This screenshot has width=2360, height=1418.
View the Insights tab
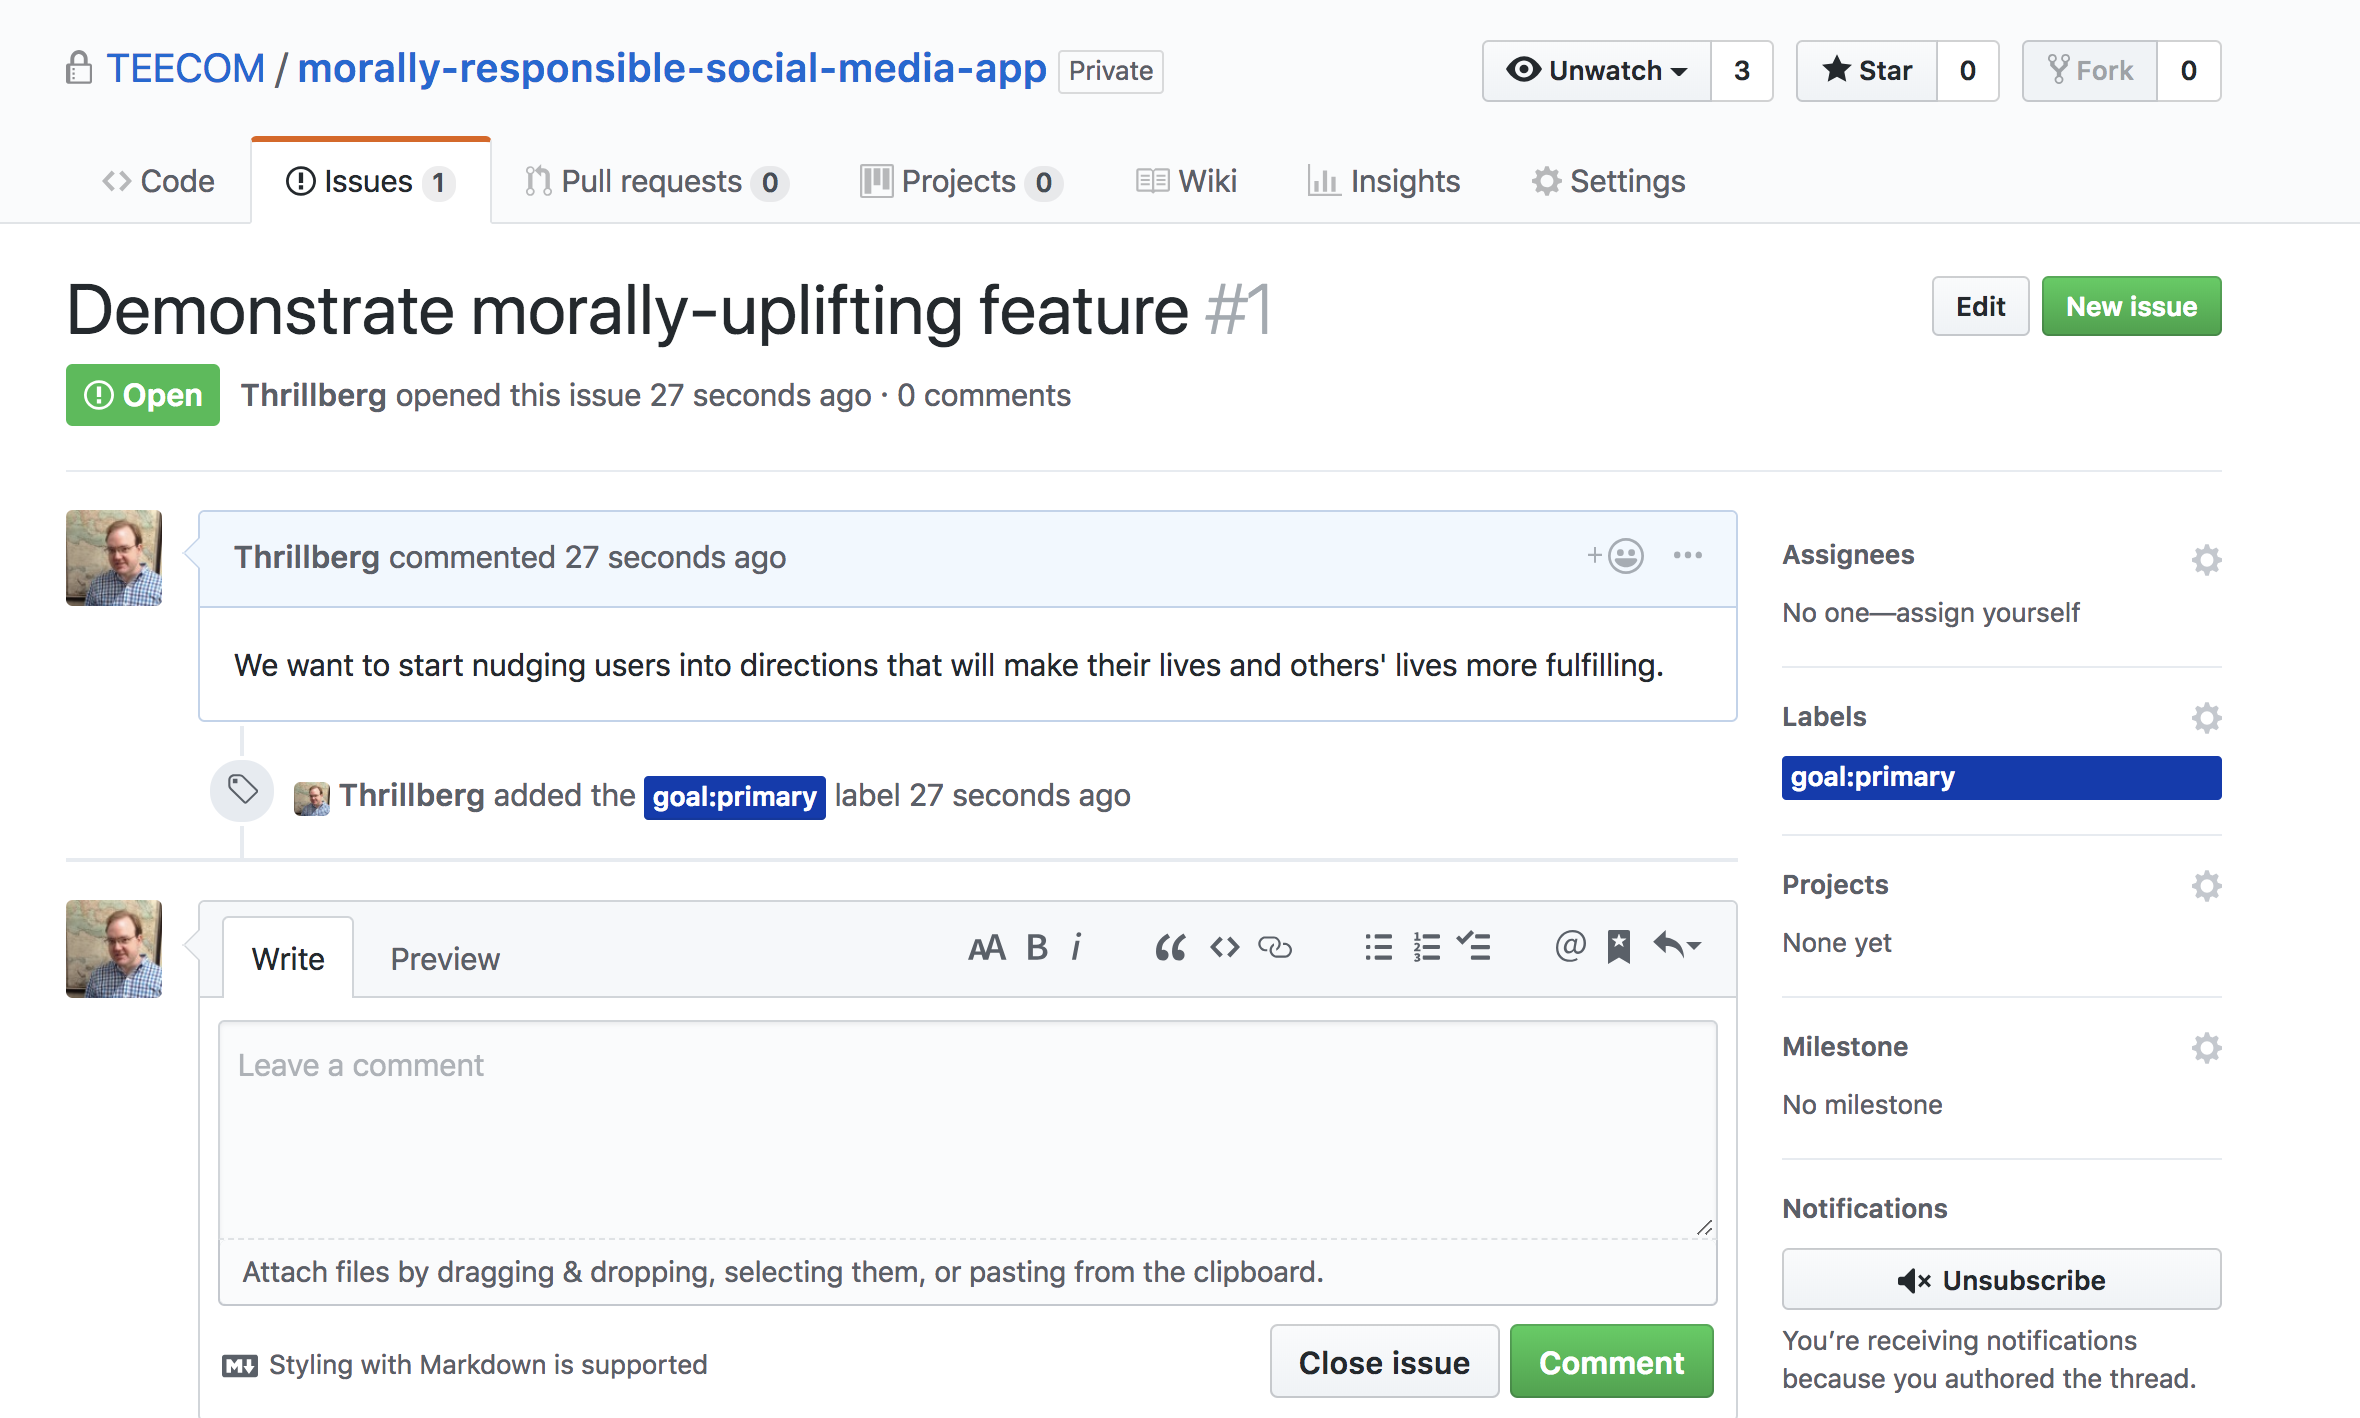pyautogui.click(x=1384, y=181)
